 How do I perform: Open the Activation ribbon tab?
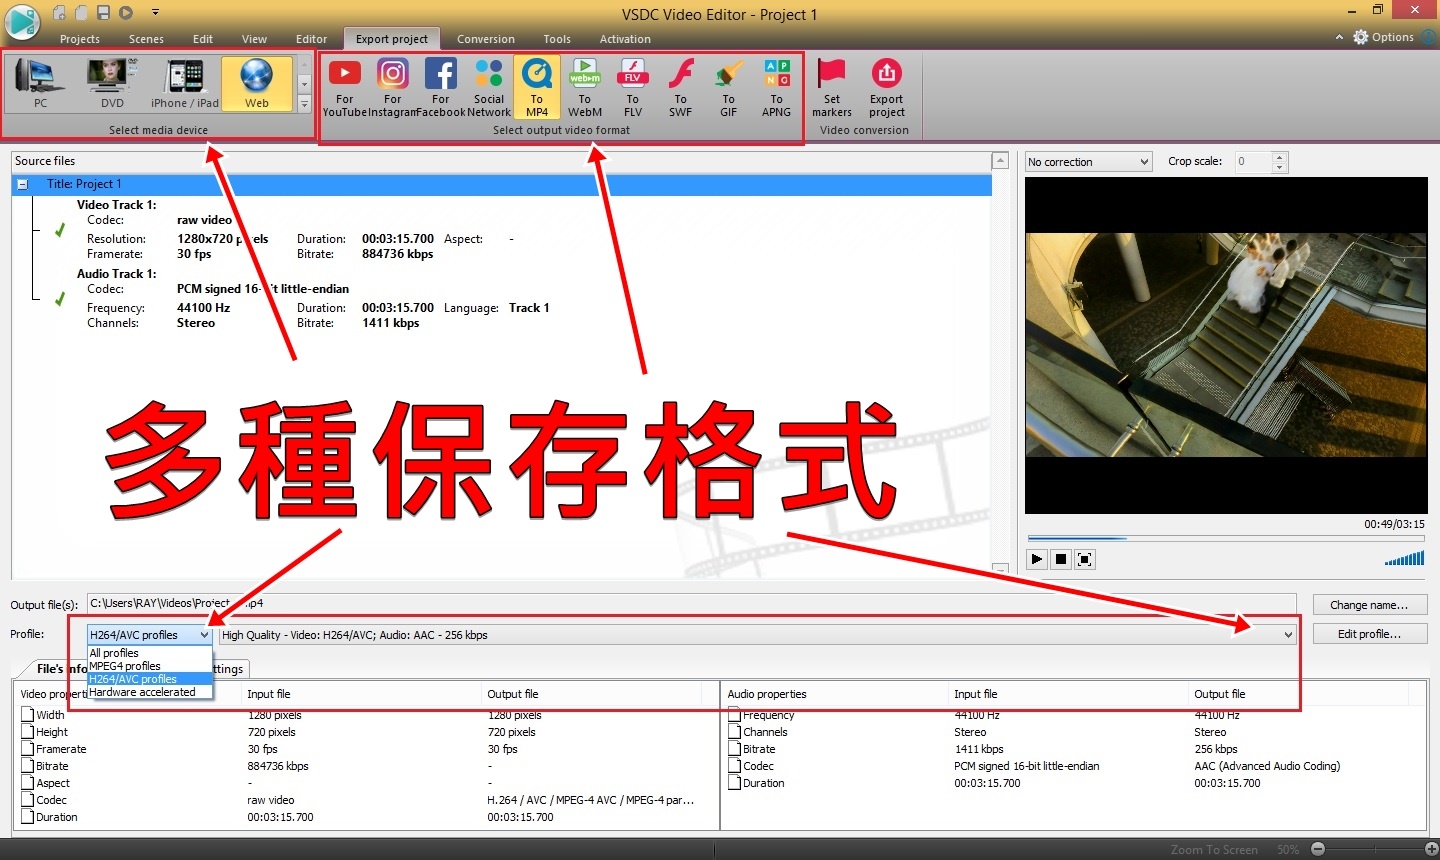625,39
